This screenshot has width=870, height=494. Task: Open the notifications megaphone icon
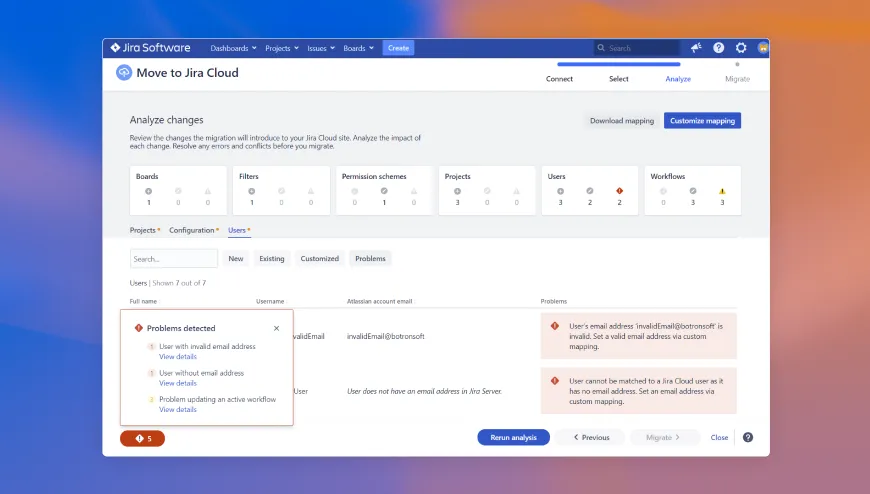696,48
